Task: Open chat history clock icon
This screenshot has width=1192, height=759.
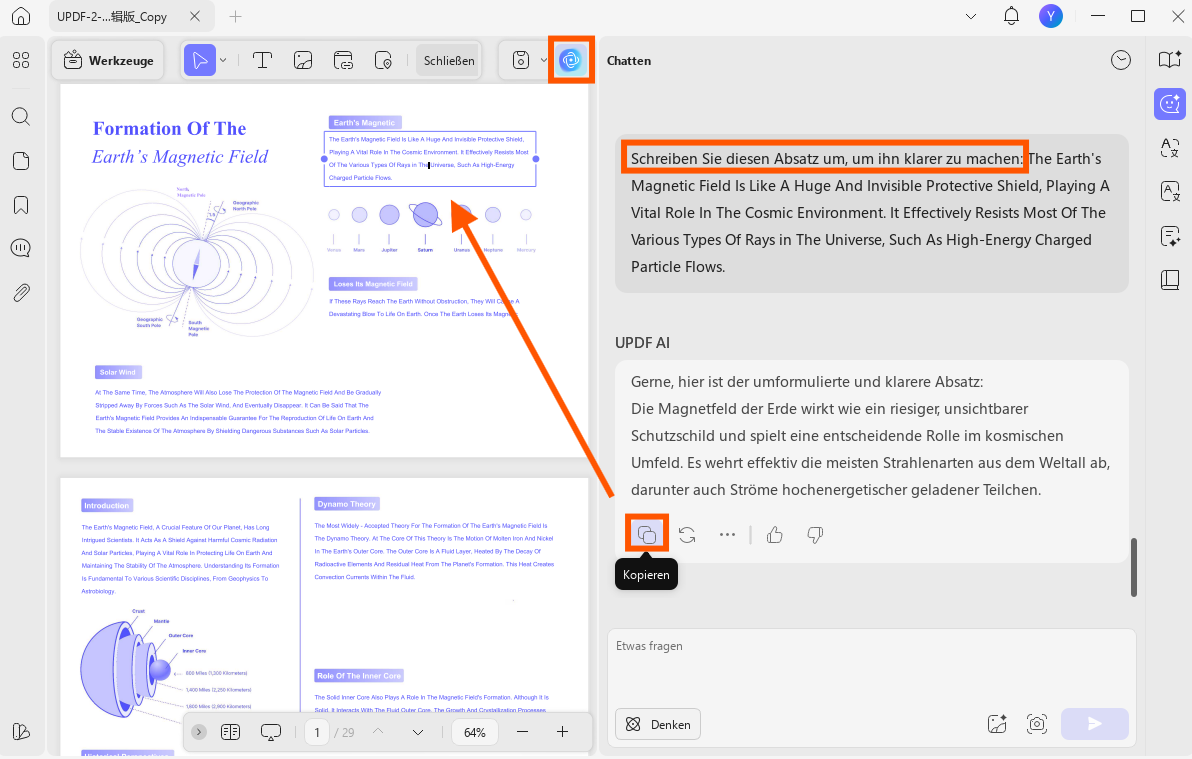Action: [x=1120, y=60]
